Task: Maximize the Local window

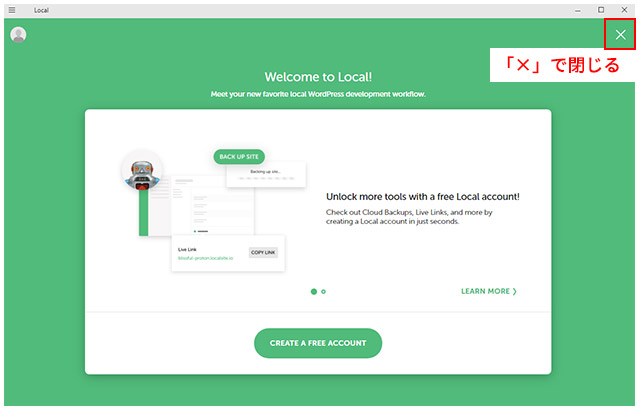Action: (601, 10)
